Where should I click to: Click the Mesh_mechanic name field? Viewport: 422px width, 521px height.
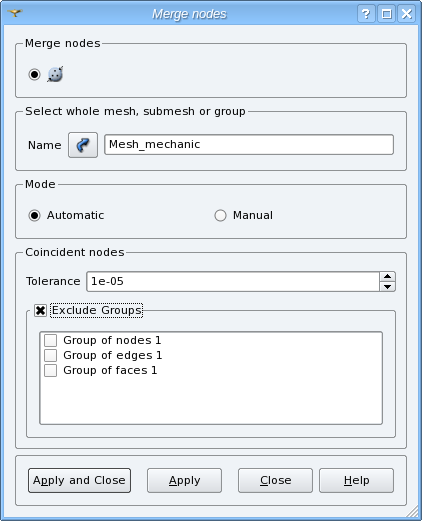point(249,144)
